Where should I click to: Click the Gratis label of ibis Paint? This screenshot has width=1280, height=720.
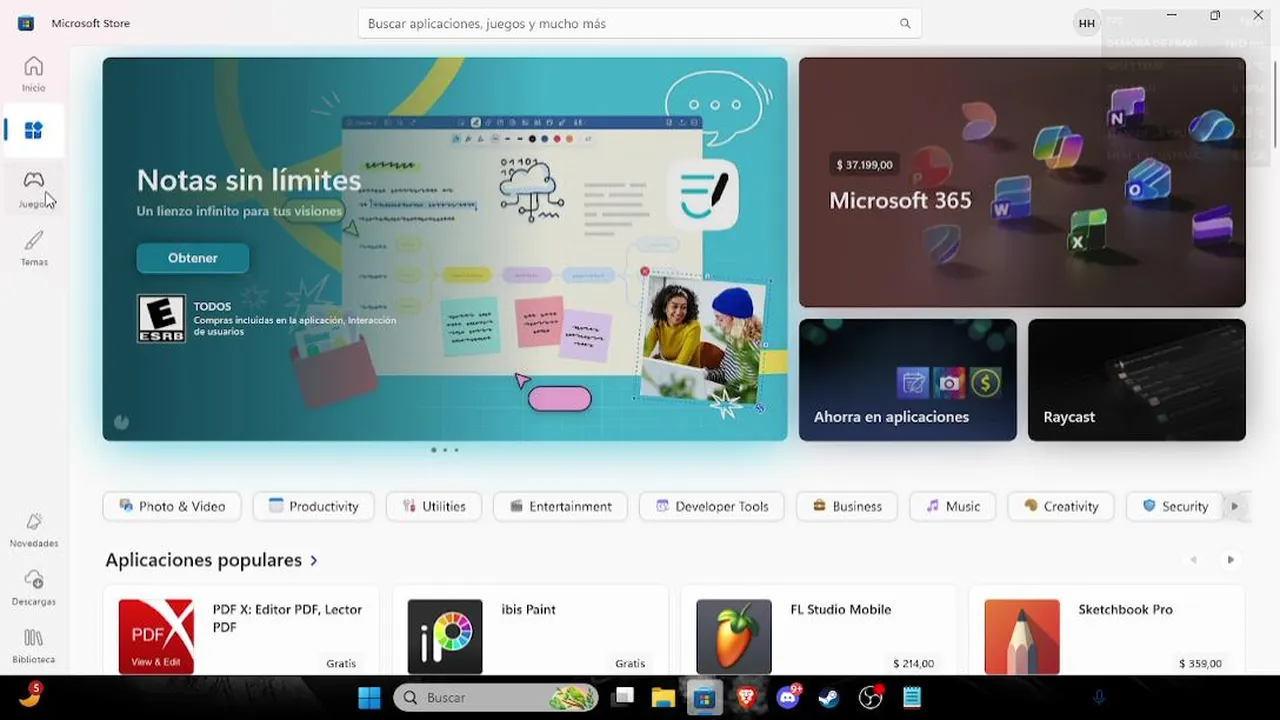pyautogui.click(x=630, y=663)
